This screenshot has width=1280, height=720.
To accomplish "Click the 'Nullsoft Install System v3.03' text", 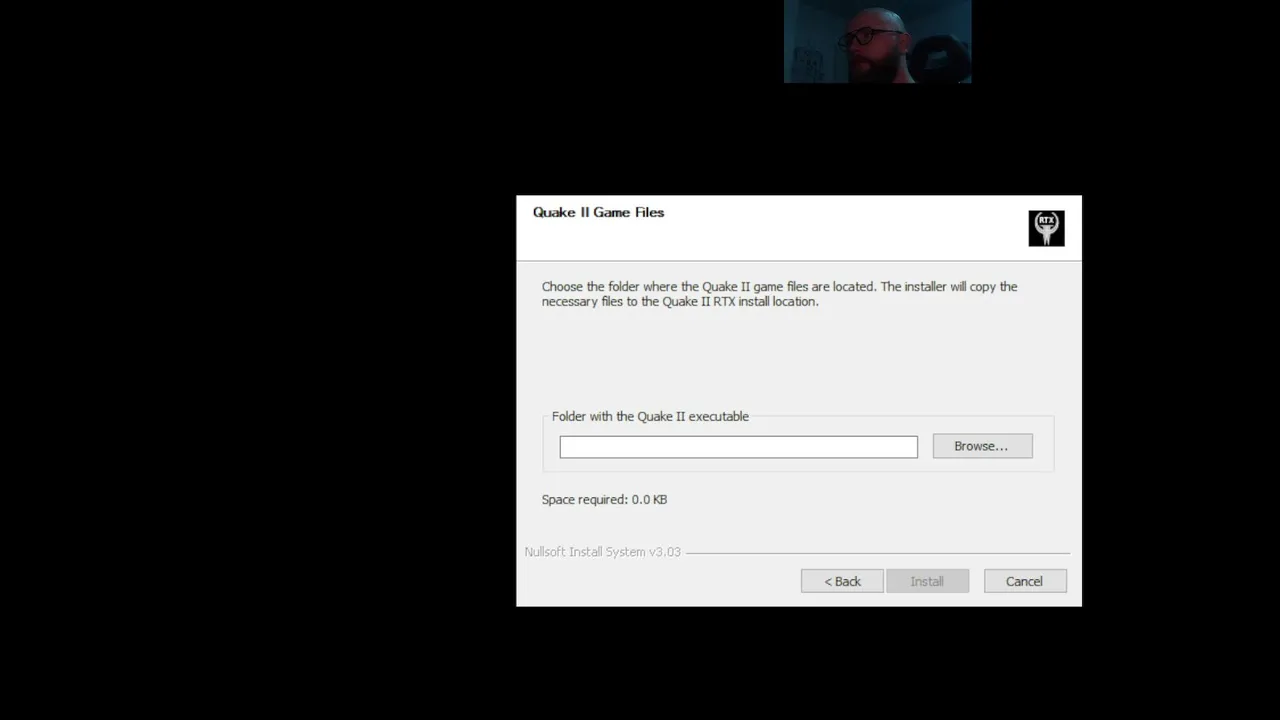I will coord(602,552).
